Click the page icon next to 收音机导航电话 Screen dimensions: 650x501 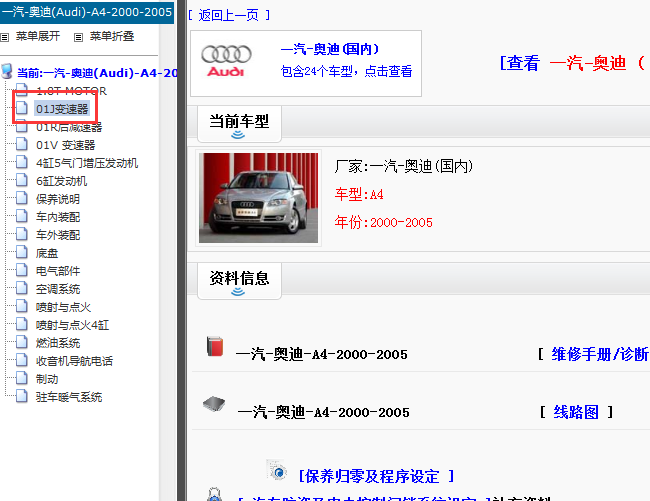click(x=22, y=360)
